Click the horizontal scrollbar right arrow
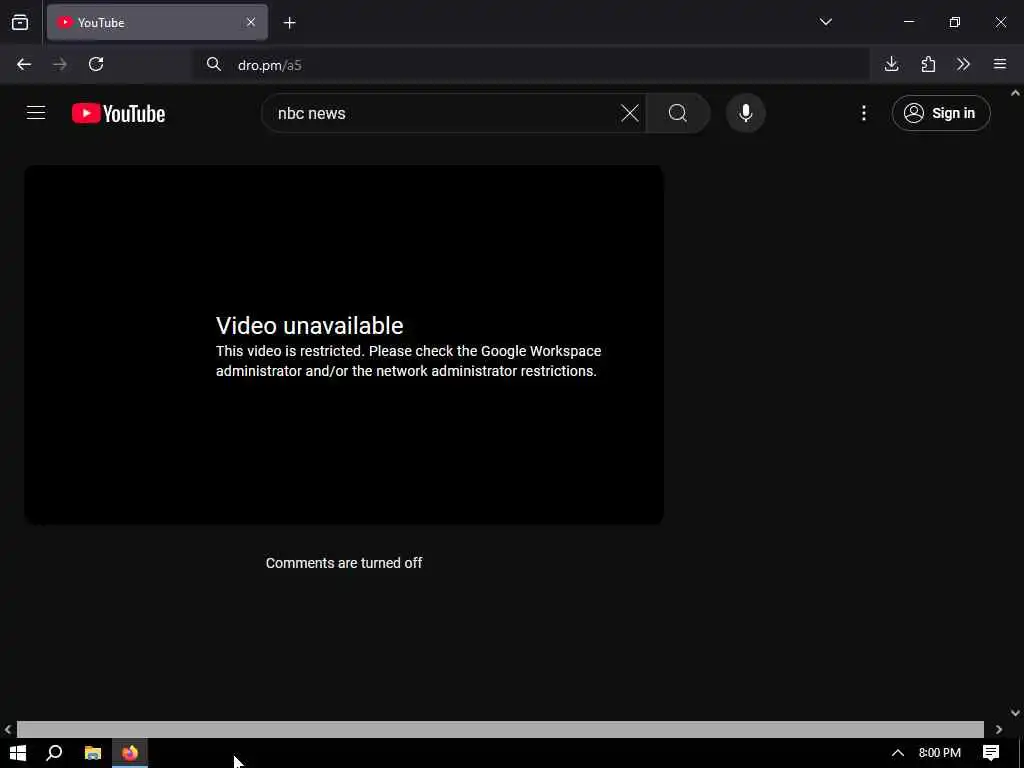 pyautogui.click(x=999, y=729)
